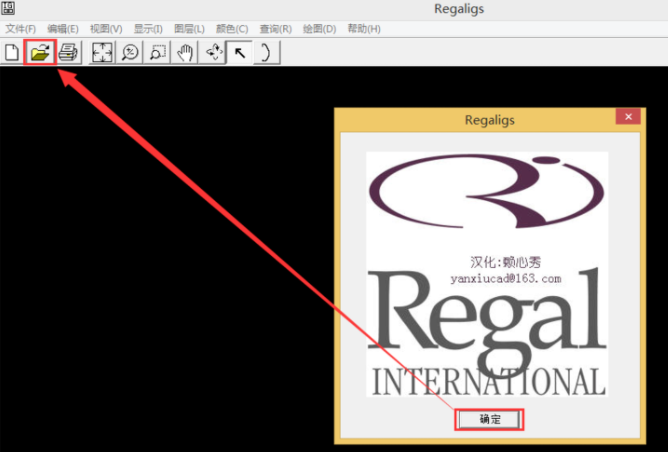Open the 颜色(C) menu
The image size is (668, 452).
[232, 29]
